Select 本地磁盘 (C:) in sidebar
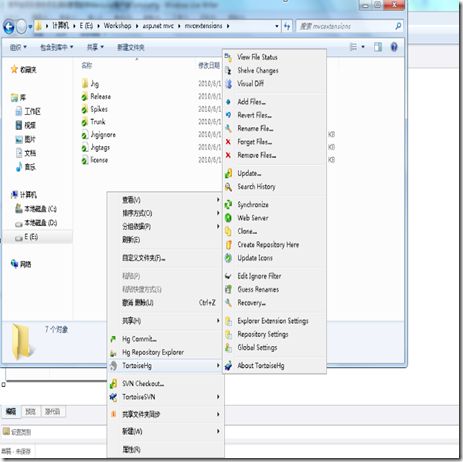Image resolution: width=463 pixels, height=462 pixels. 37,209
